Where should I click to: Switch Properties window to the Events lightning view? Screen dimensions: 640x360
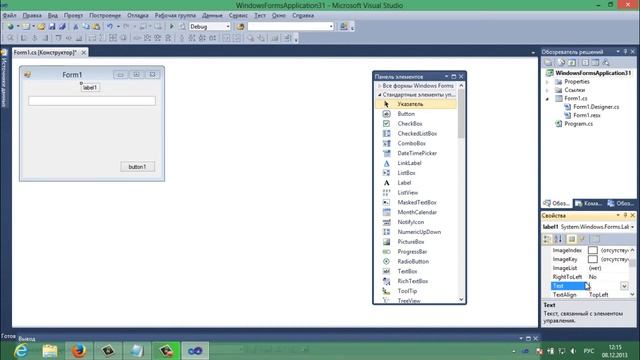click(582, 239)
